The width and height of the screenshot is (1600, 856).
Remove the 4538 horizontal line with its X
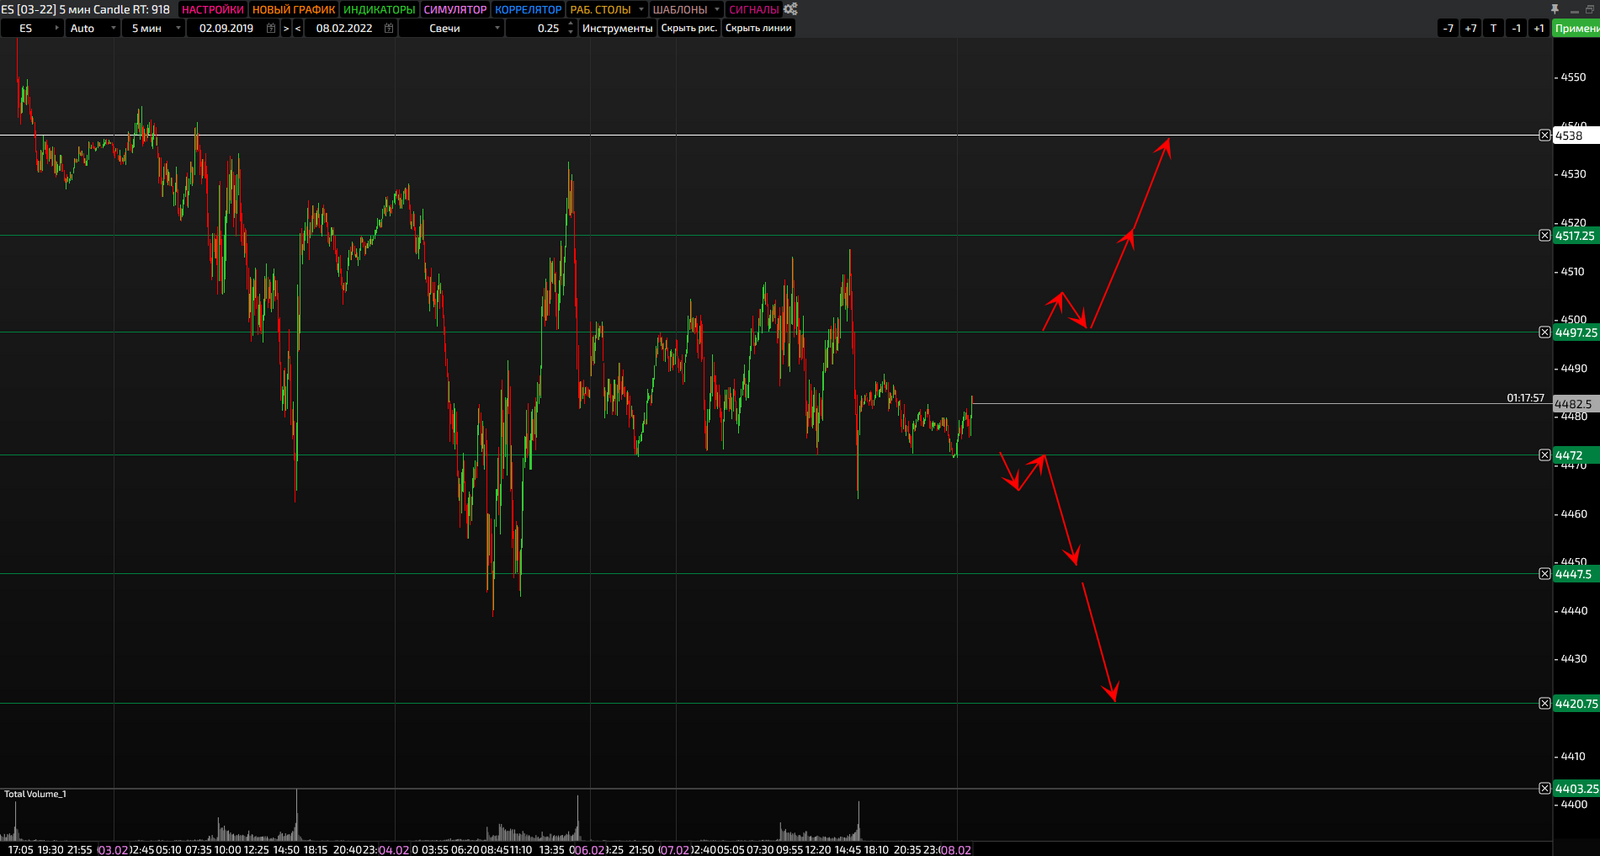pyautogui.click(x=1544, y=135)
